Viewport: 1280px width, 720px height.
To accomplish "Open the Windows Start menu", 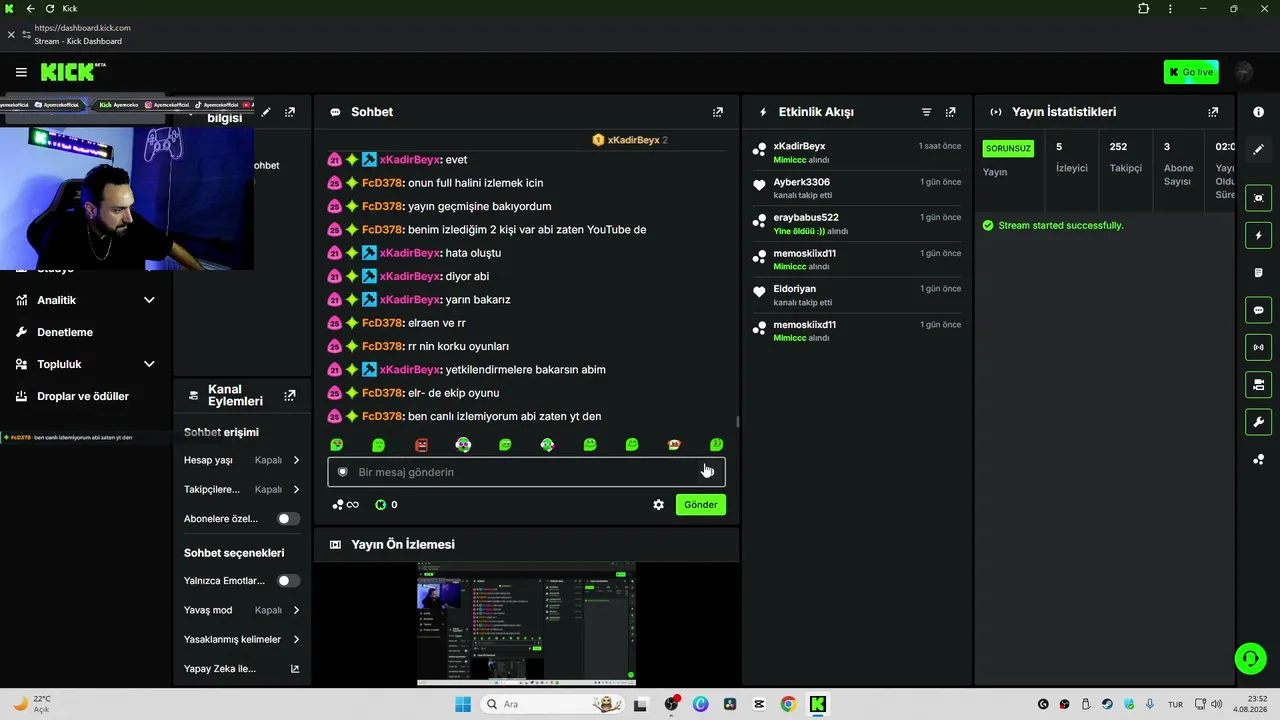I will coord(463,704).
